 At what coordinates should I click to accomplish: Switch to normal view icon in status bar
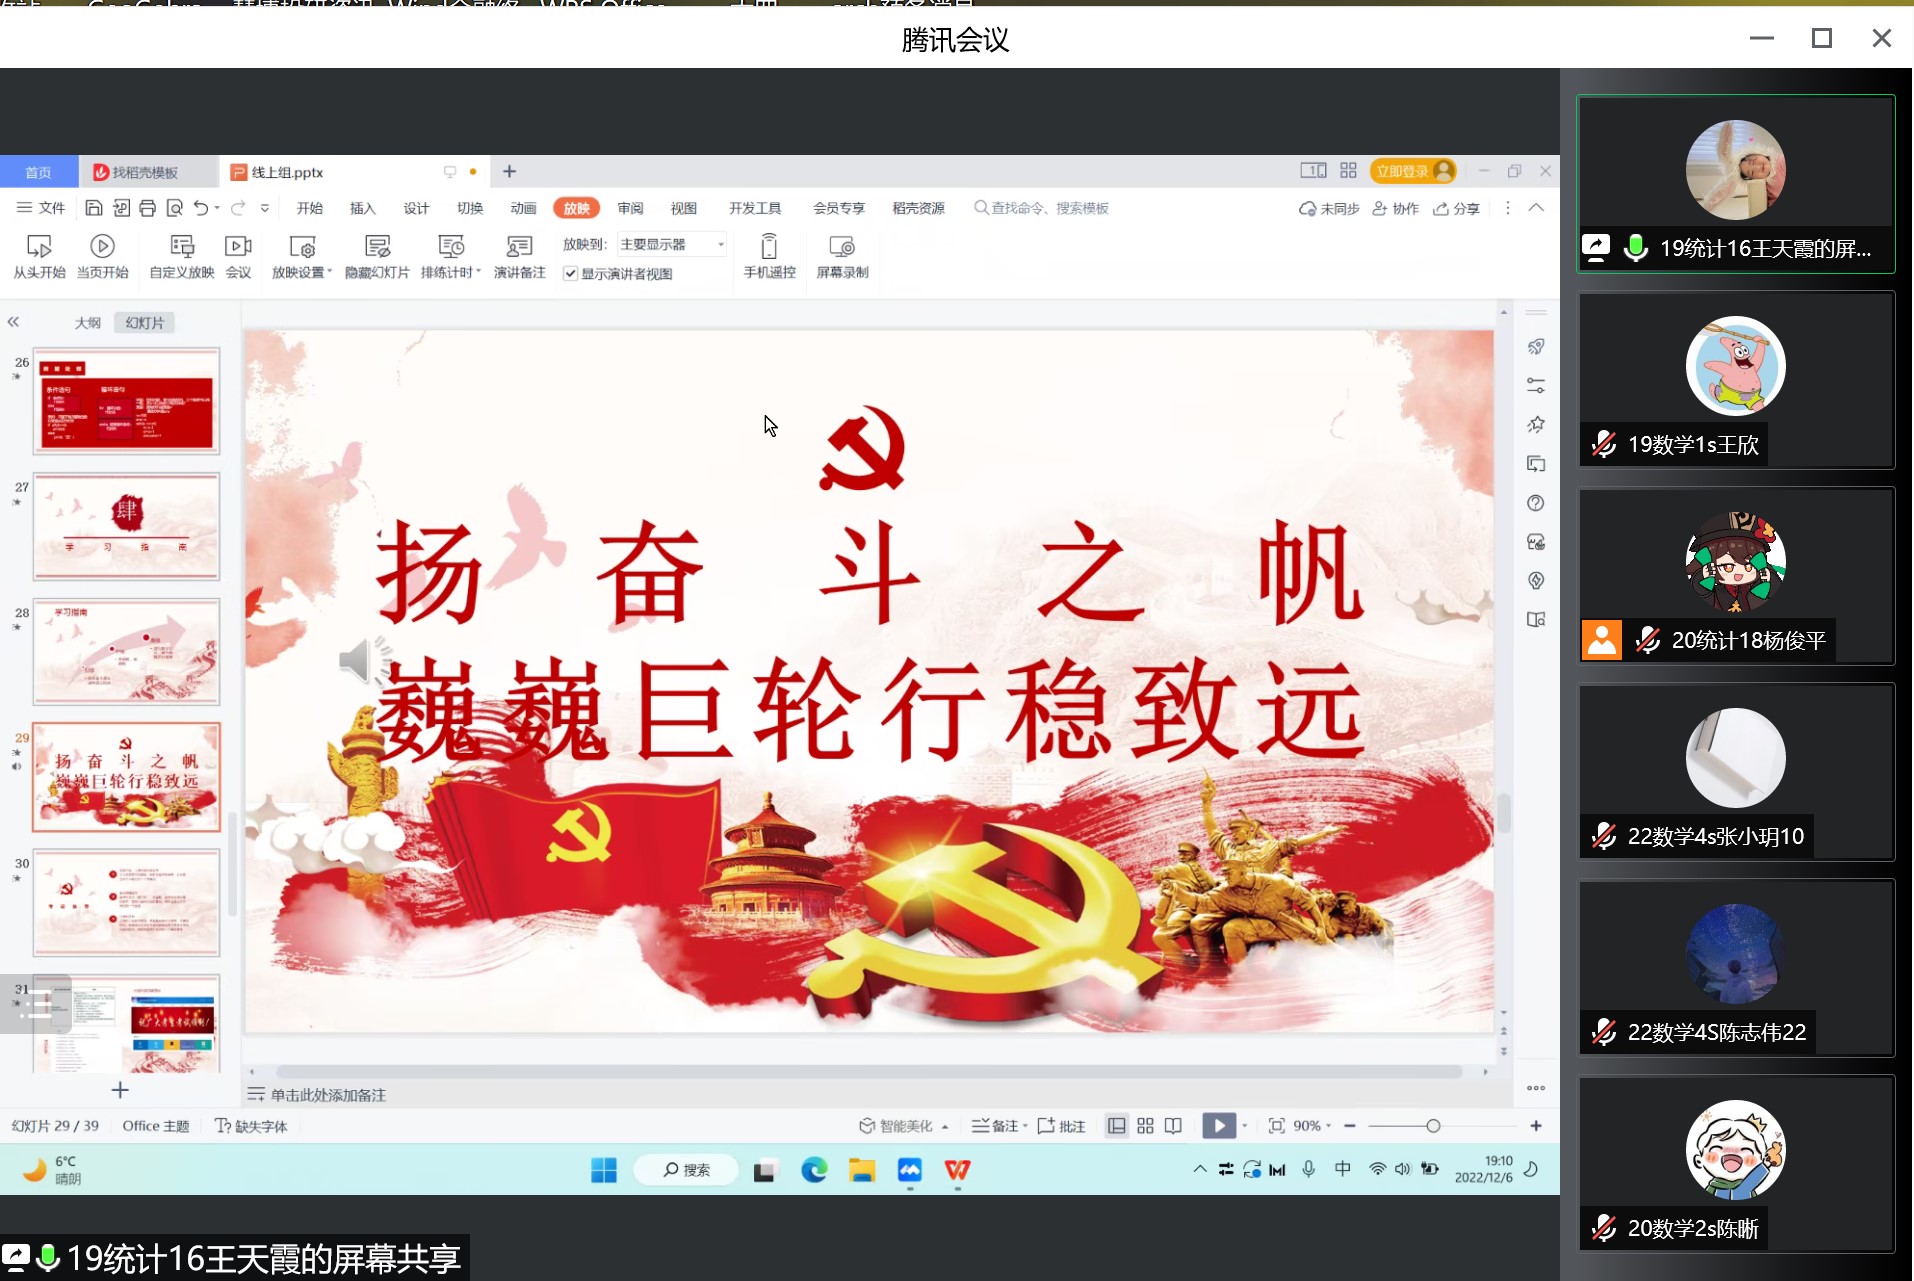(1117, 1126)
